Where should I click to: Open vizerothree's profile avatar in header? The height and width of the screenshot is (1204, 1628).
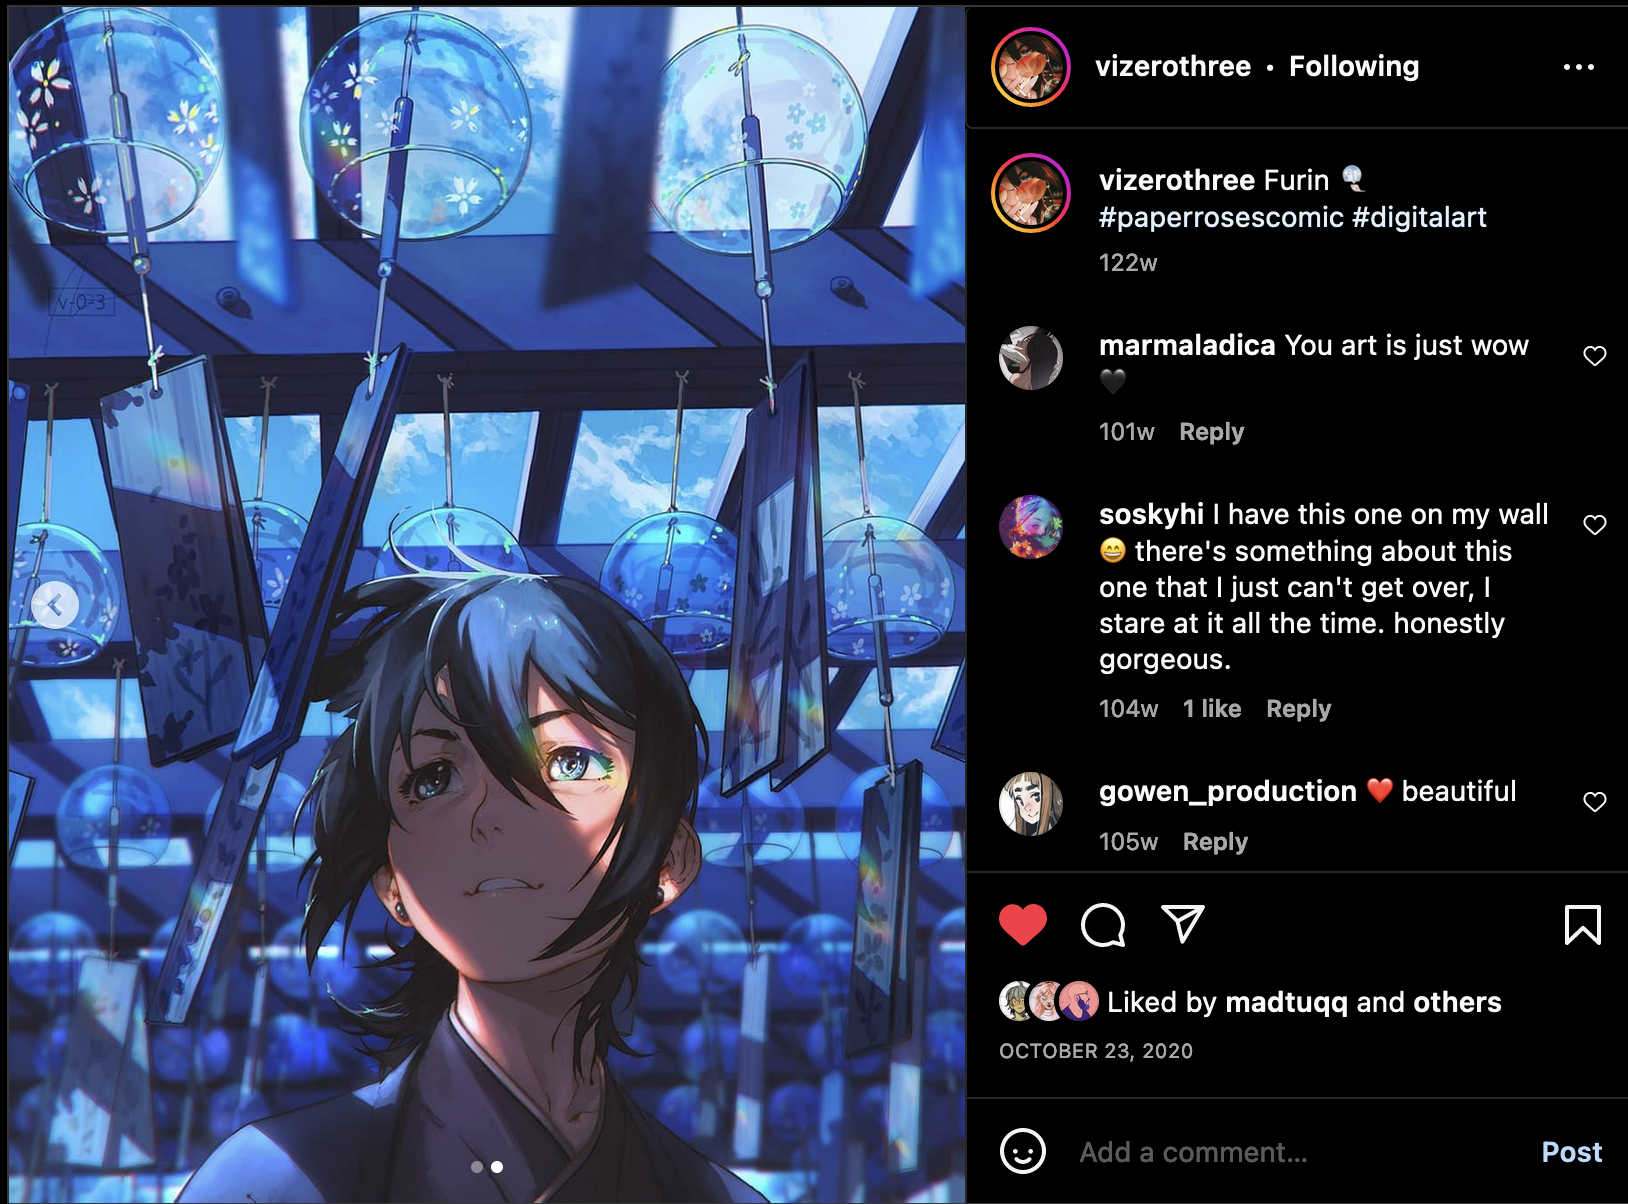(1030, 67)
